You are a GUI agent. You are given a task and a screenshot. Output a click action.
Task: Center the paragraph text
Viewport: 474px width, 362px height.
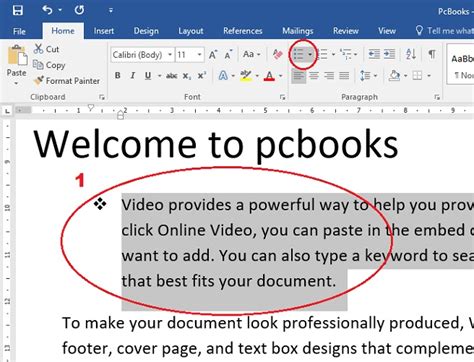point(314,76)
